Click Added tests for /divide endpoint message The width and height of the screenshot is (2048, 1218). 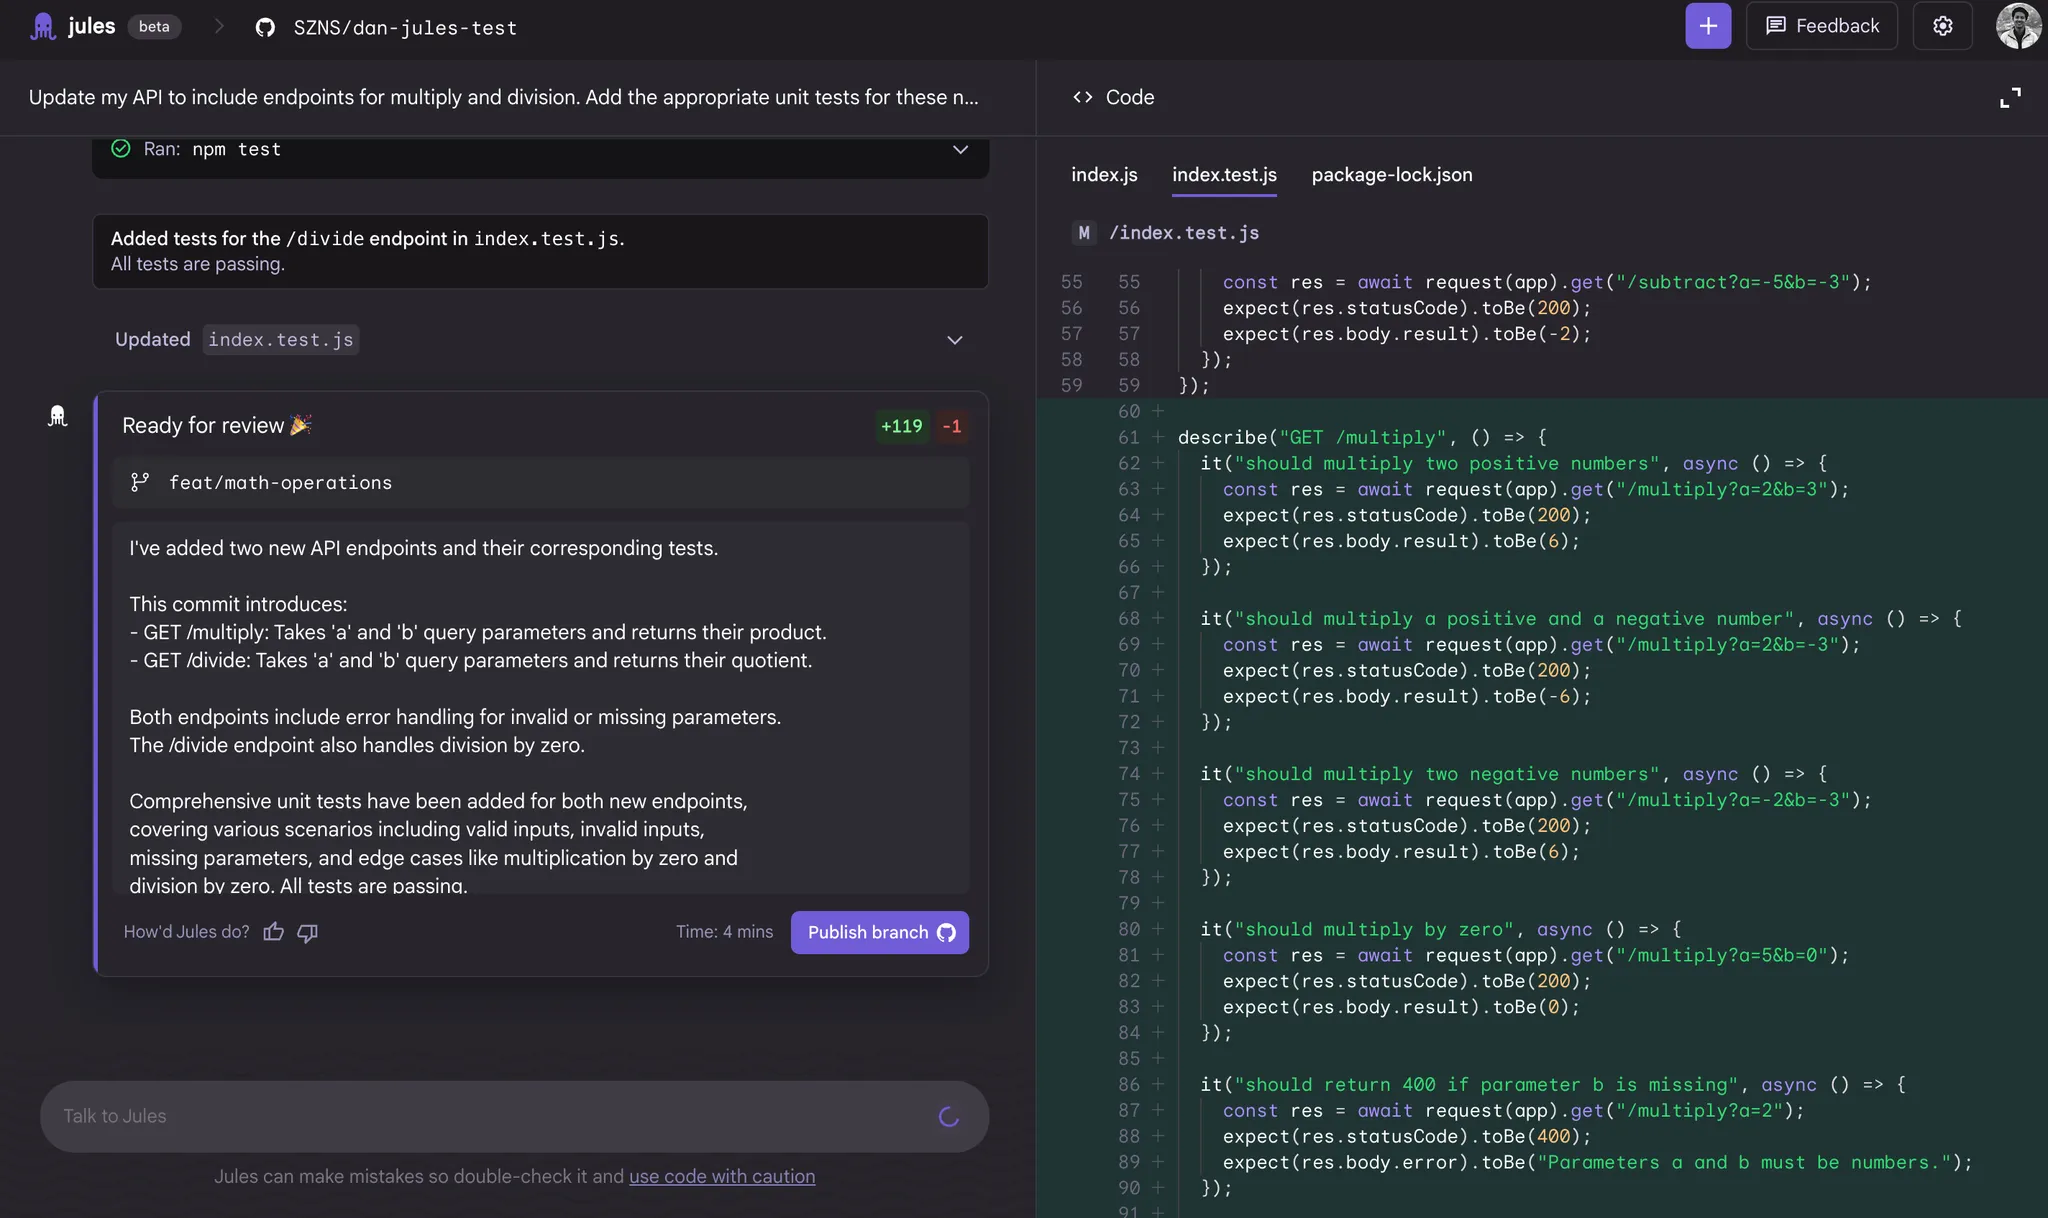367,239
